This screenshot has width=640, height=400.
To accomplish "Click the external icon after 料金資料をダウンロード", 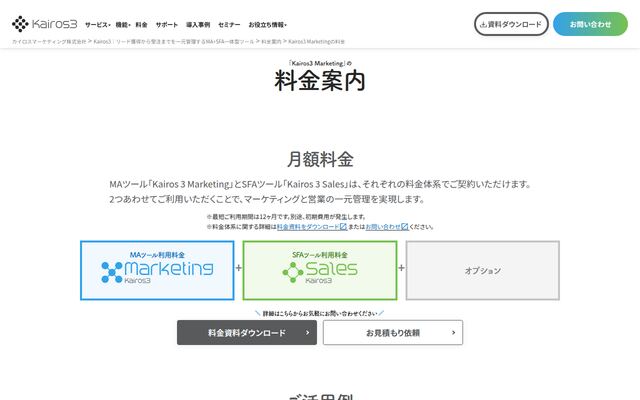I will pos(343,227).
